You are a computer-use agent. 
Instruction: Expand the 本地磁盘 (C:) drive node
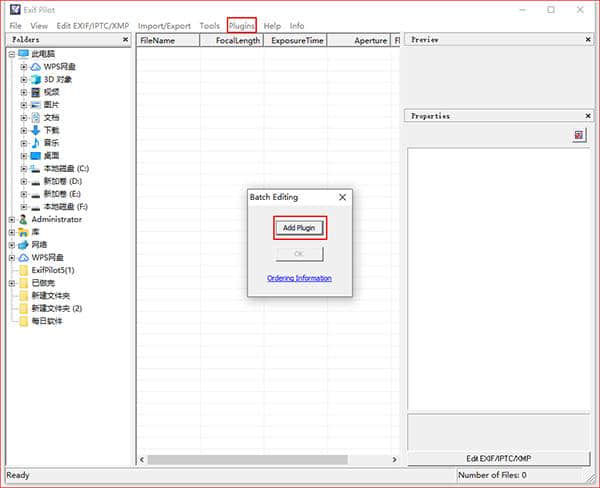coord(23,169)
